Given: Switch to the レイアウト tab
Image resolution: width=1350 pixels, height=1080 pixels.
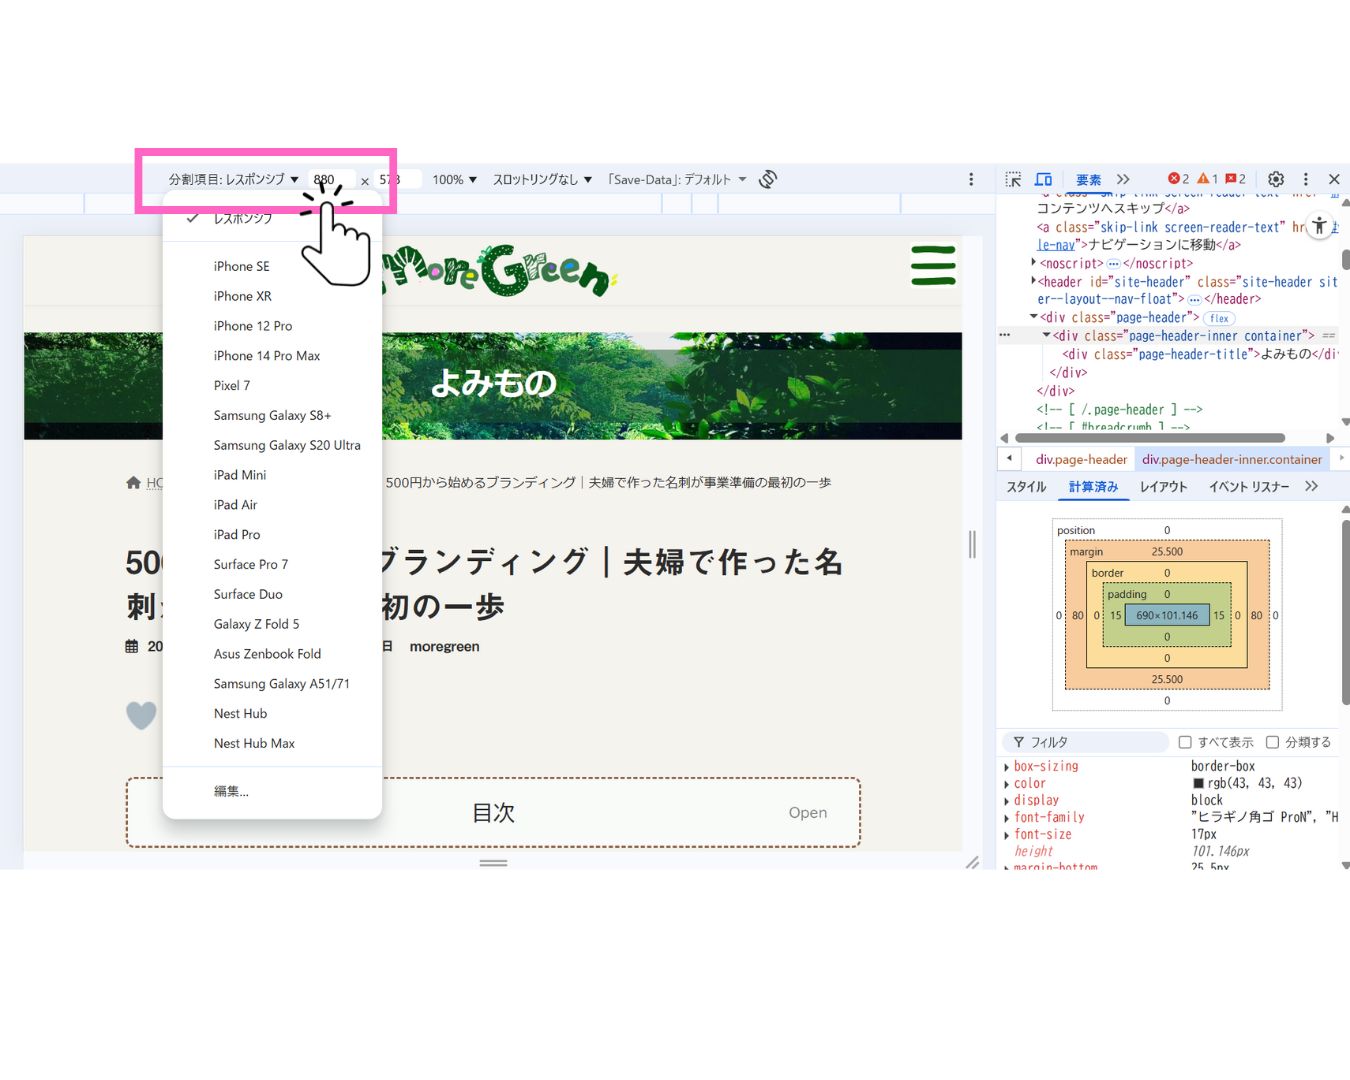Looking at the screenshot, I should point(1163,487).
